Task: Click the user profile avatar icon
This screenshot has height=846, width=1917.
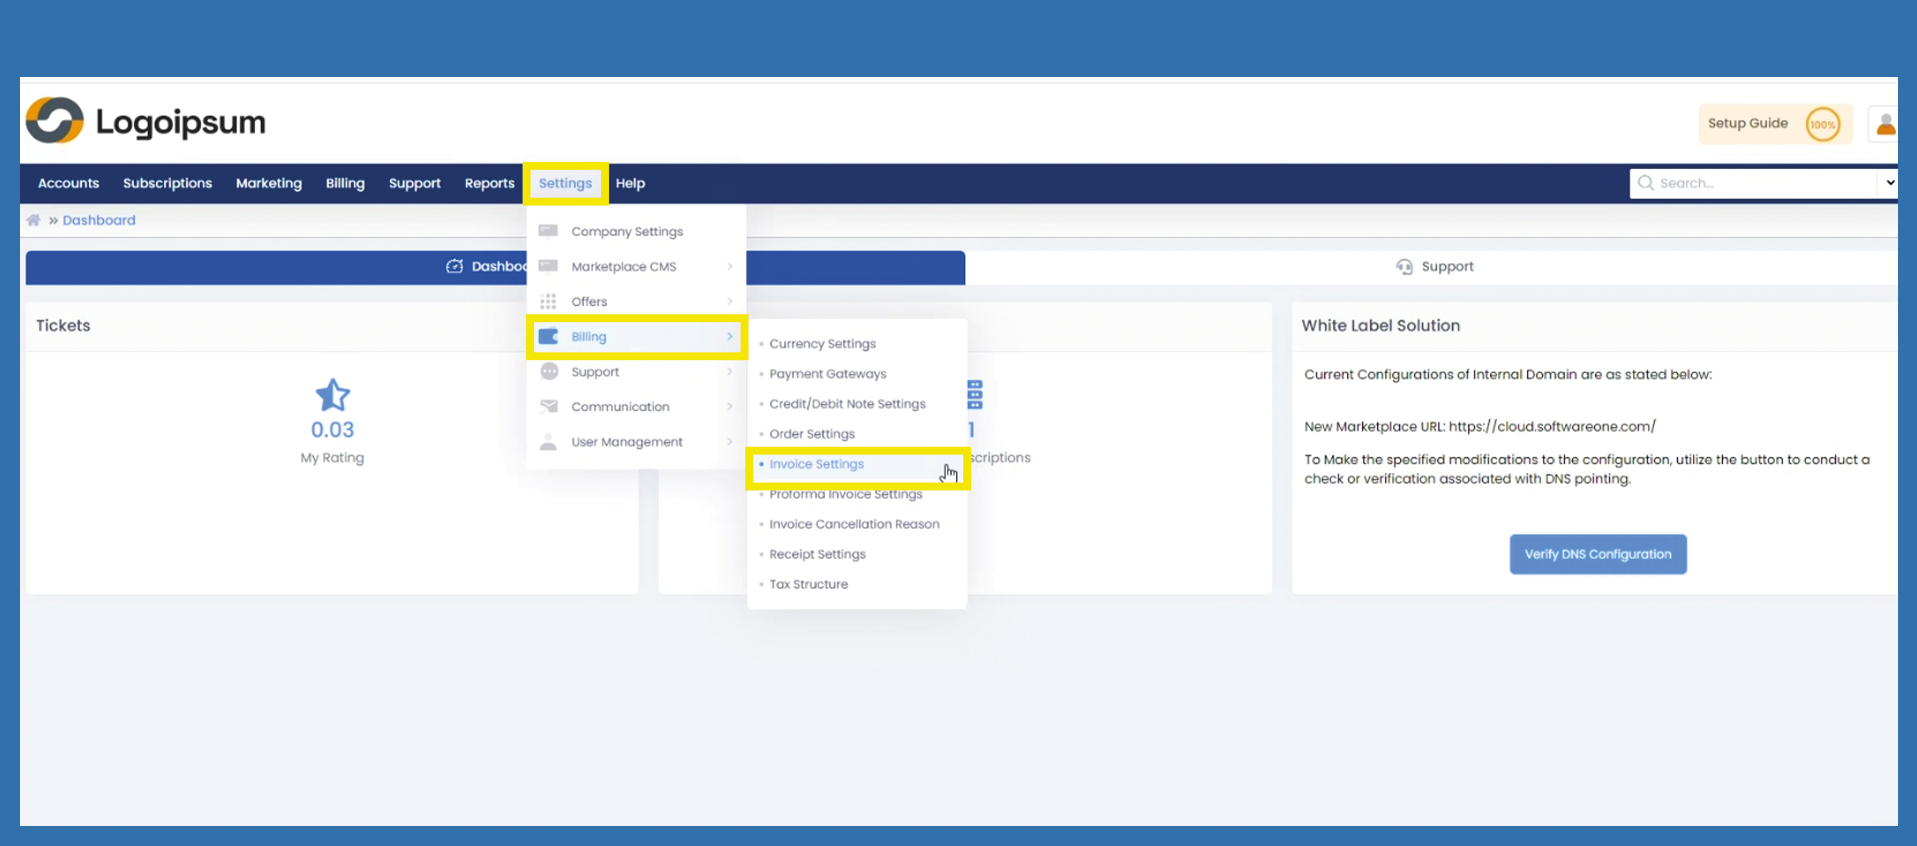Action: click(x=1884, y=124)
